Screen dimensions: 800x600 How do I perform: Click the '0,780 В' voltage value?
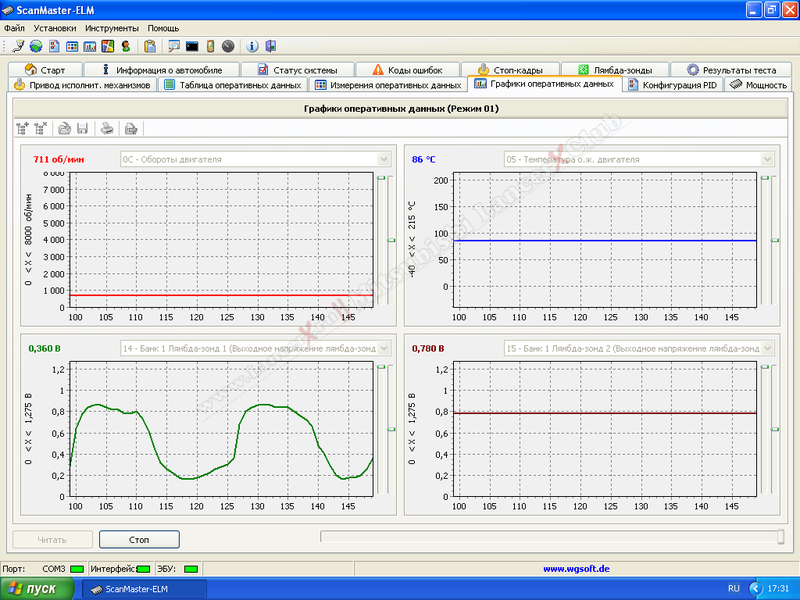point(428,348)
